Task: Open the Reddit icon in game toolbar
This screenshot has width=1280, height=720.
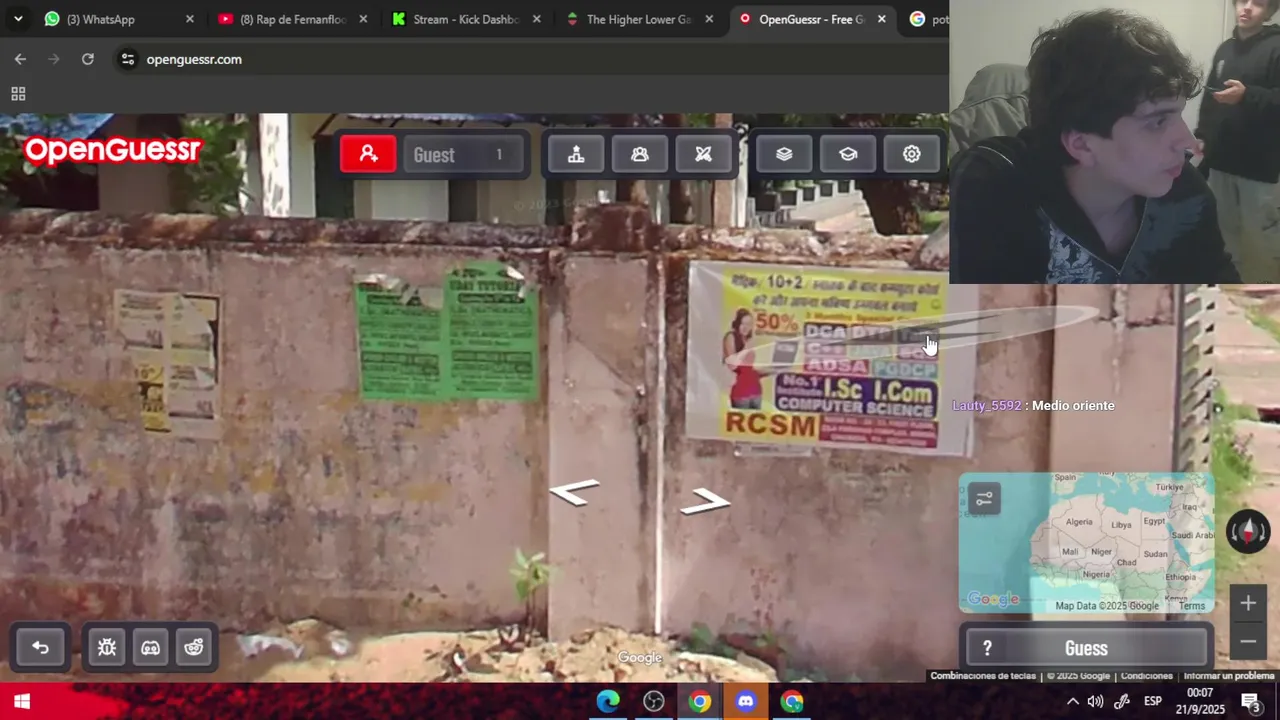Action: tap(194, 647)
